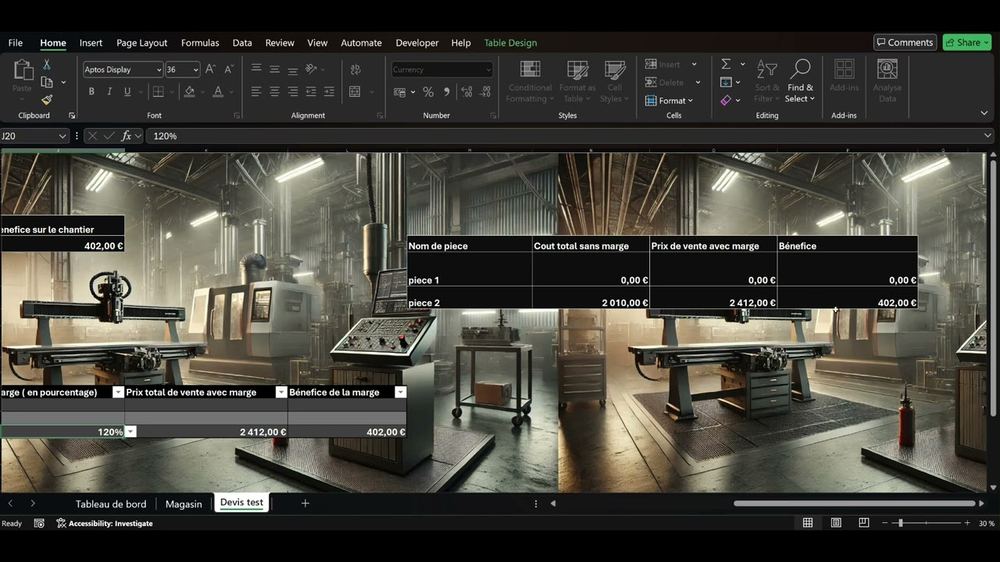Open the font size 36 dropdown
Screen dimensions: 1000x562
click(x=196, y=70)
